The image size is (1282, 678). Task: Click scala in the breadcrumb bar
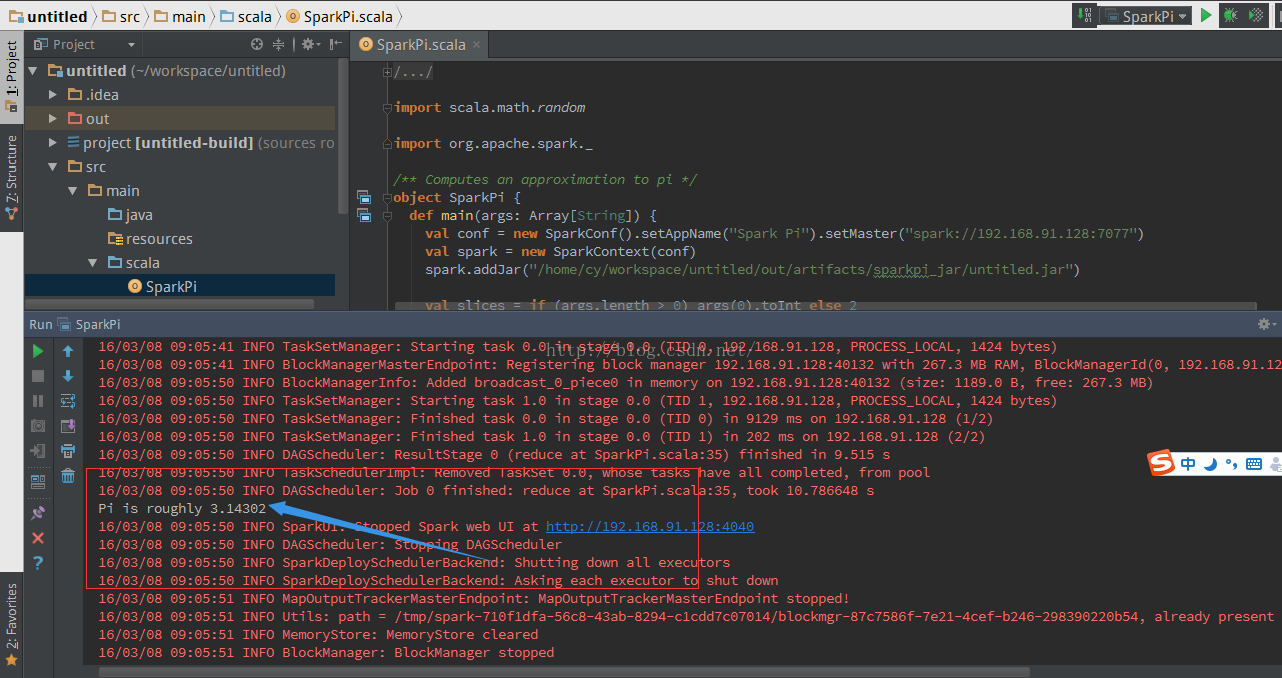tap(246, 16)
